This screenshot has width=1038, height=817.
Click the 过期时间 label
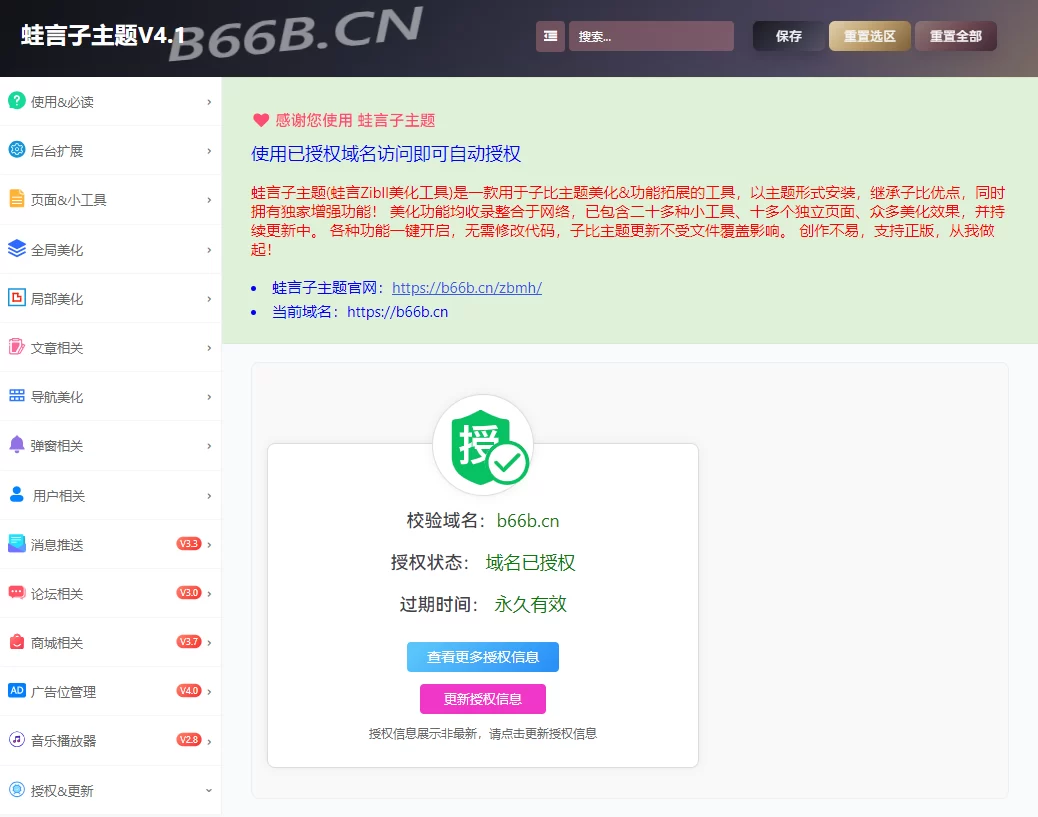[x=440, y=604]
